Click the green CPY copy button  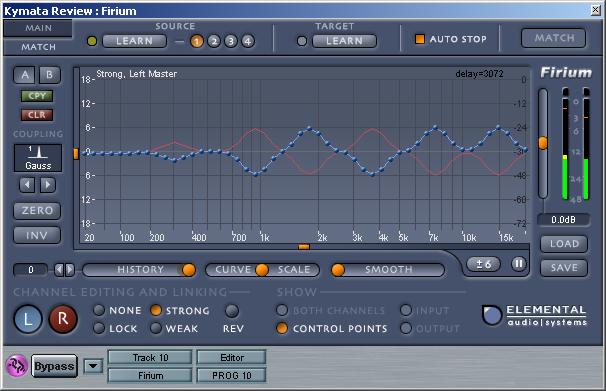click(x=37, y=96)
